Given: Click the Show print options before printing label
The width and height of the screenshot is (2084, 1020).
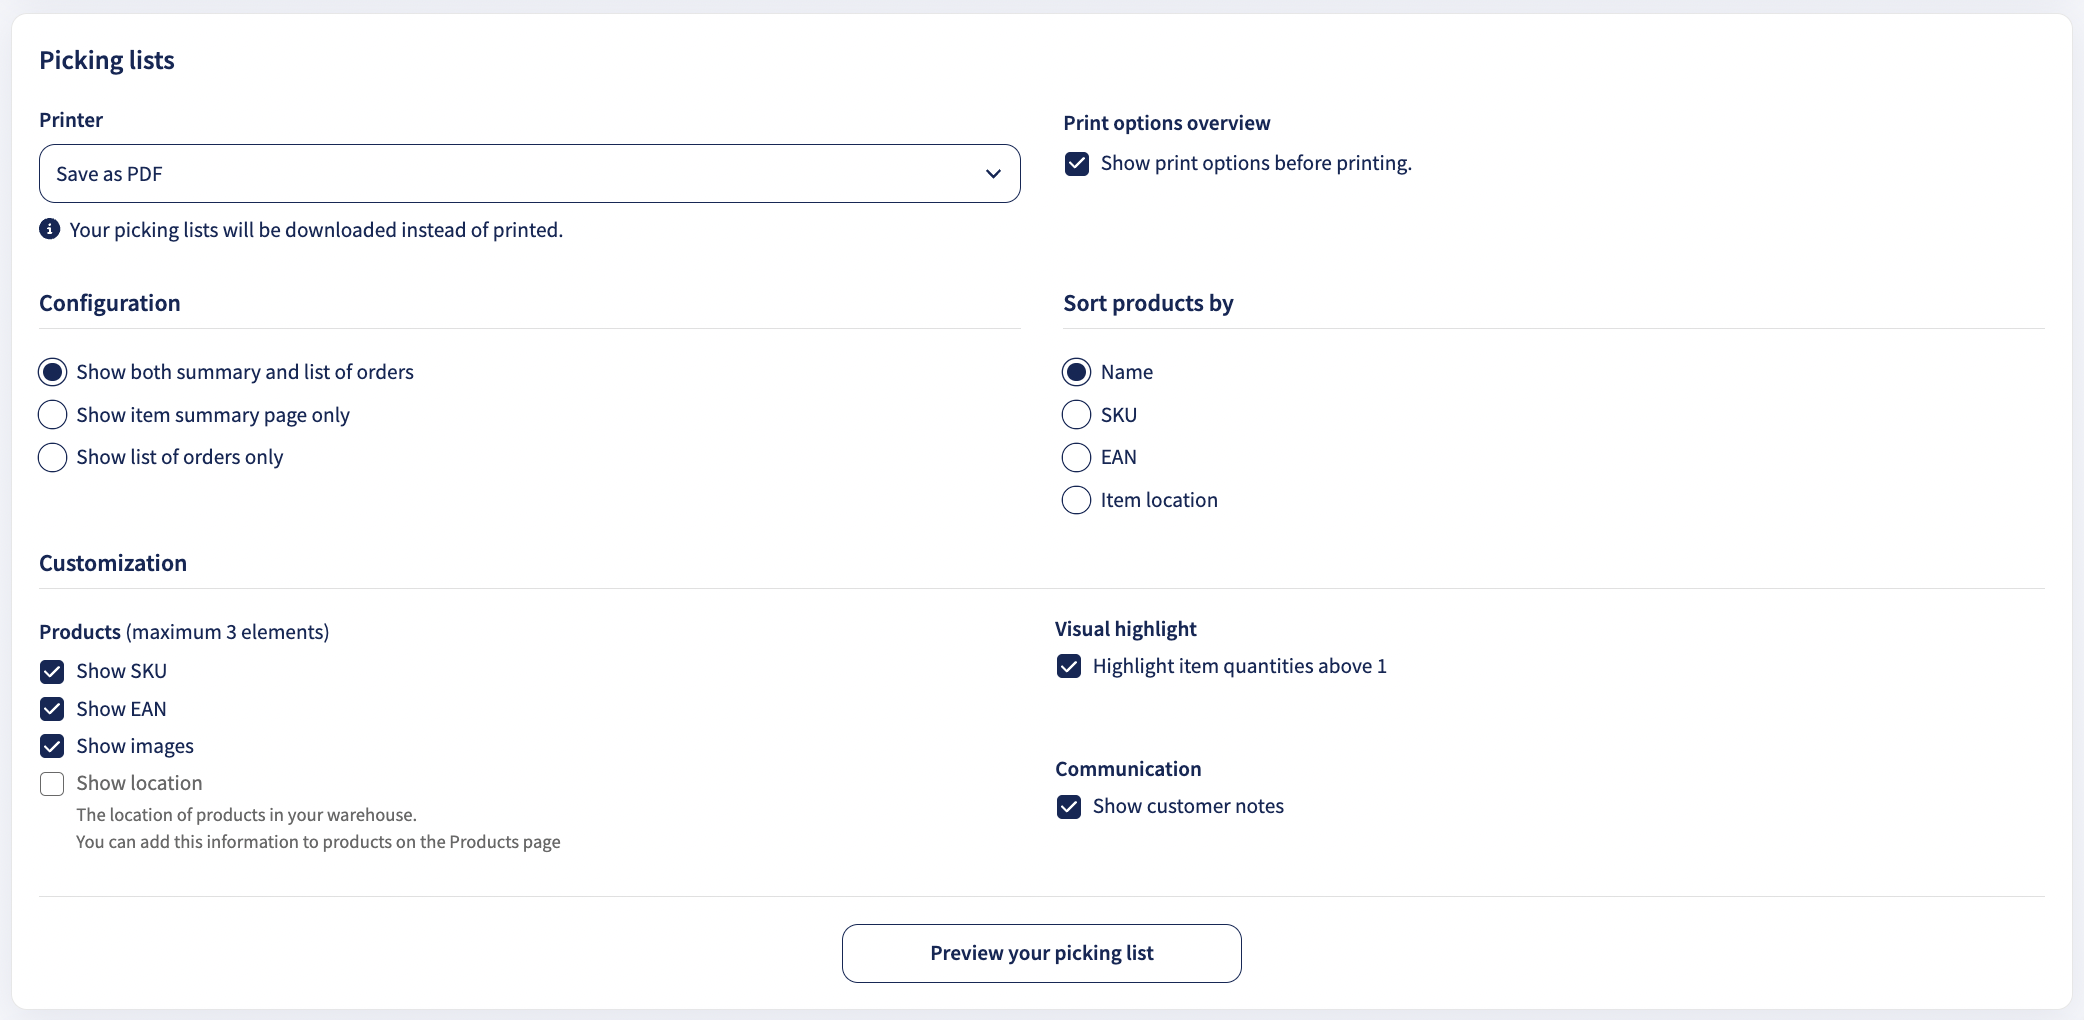Looking at the screenshot, I should pos(1256,163).
